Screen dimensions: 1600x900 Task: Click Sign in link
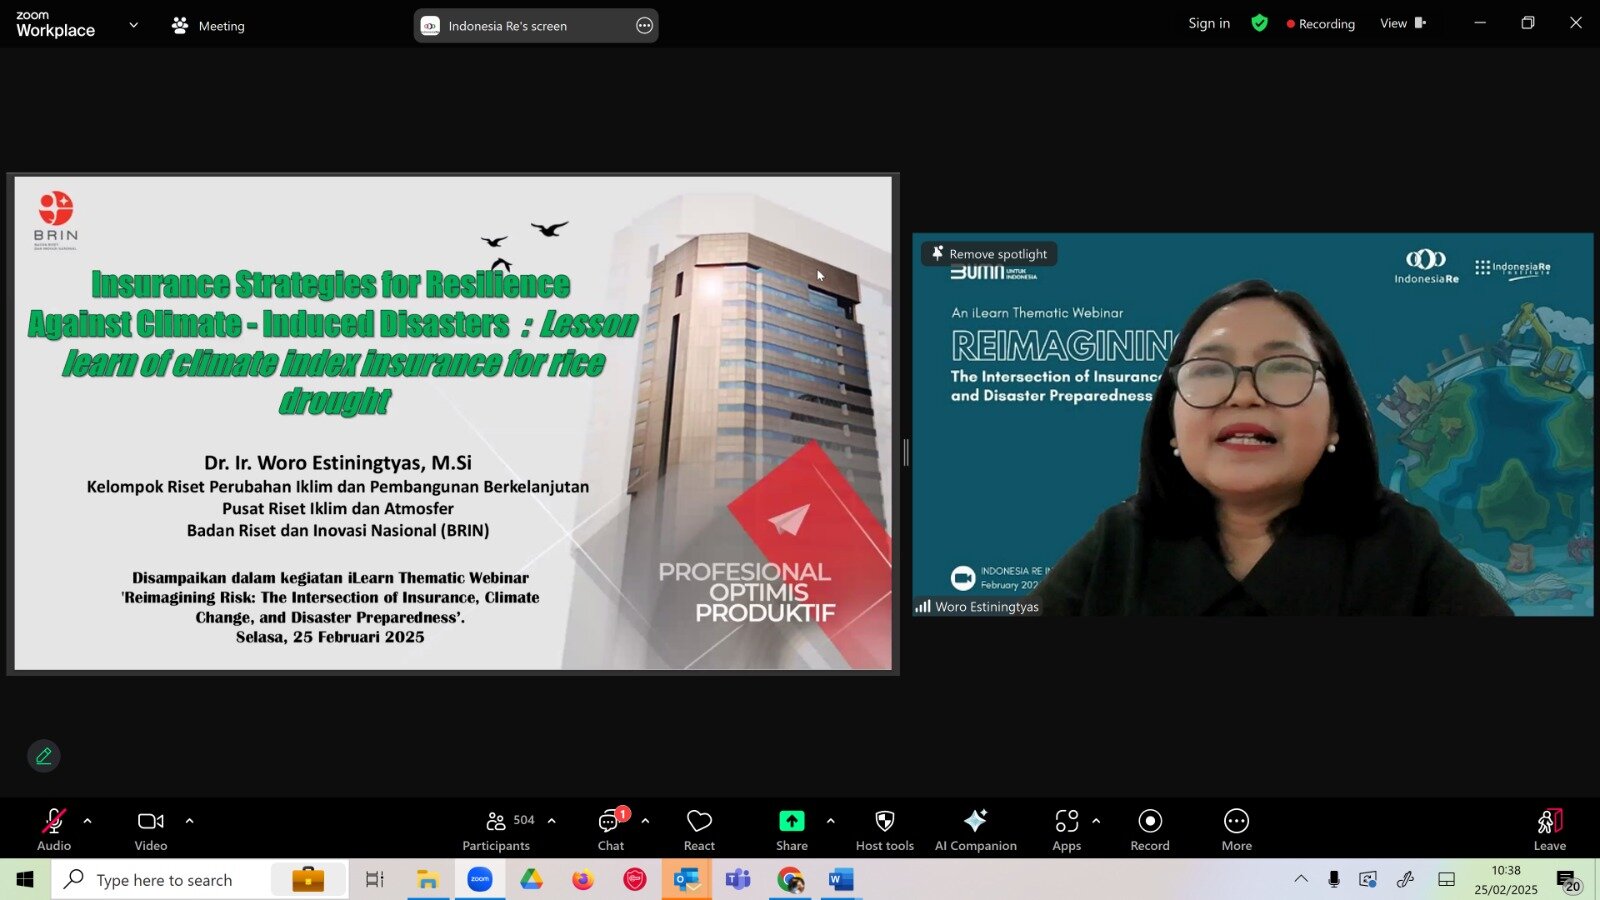1209,24
